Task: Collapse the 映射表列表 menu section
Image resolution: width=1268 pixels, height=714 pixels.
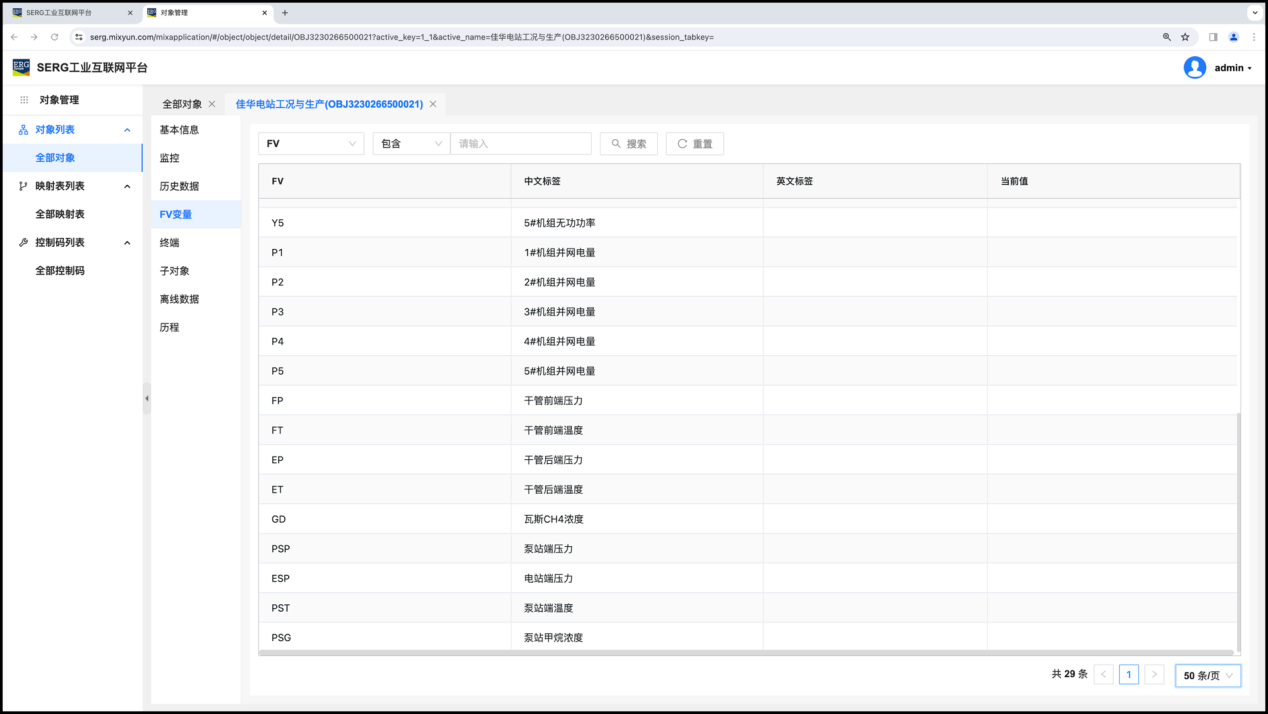Action: click(127, 186)
